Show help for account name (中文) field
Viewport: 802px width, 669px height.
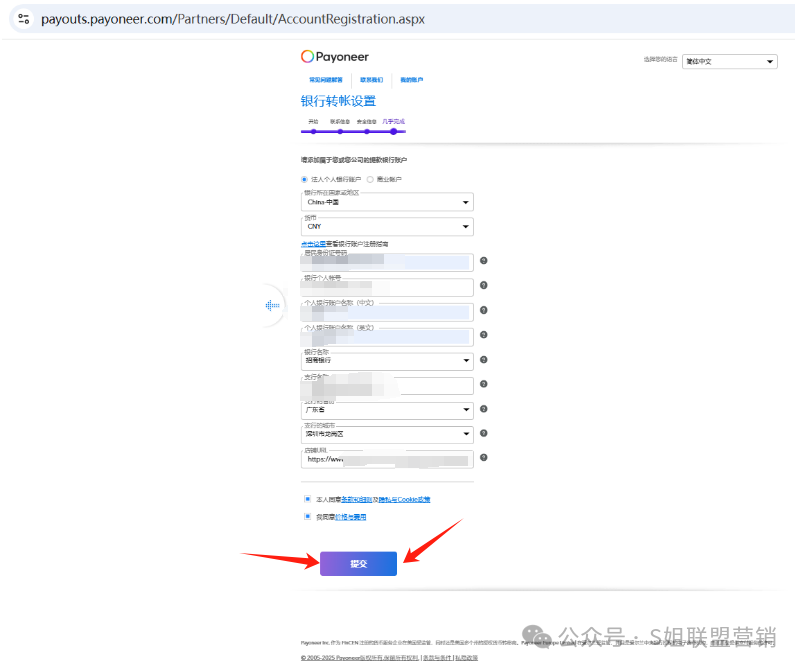(x=483, y=310)
